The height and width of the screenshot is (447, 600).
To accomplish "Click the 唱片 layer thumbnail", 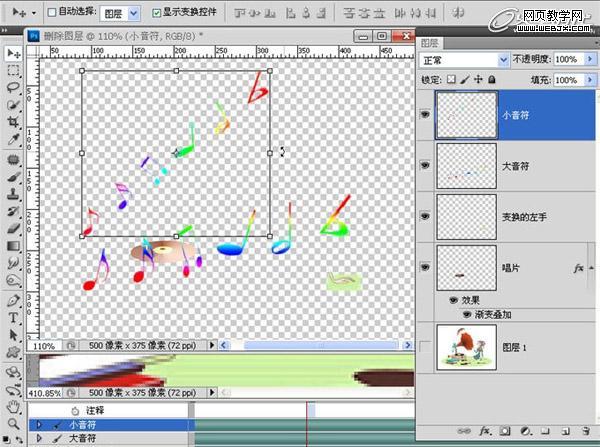I will point(465,267).
